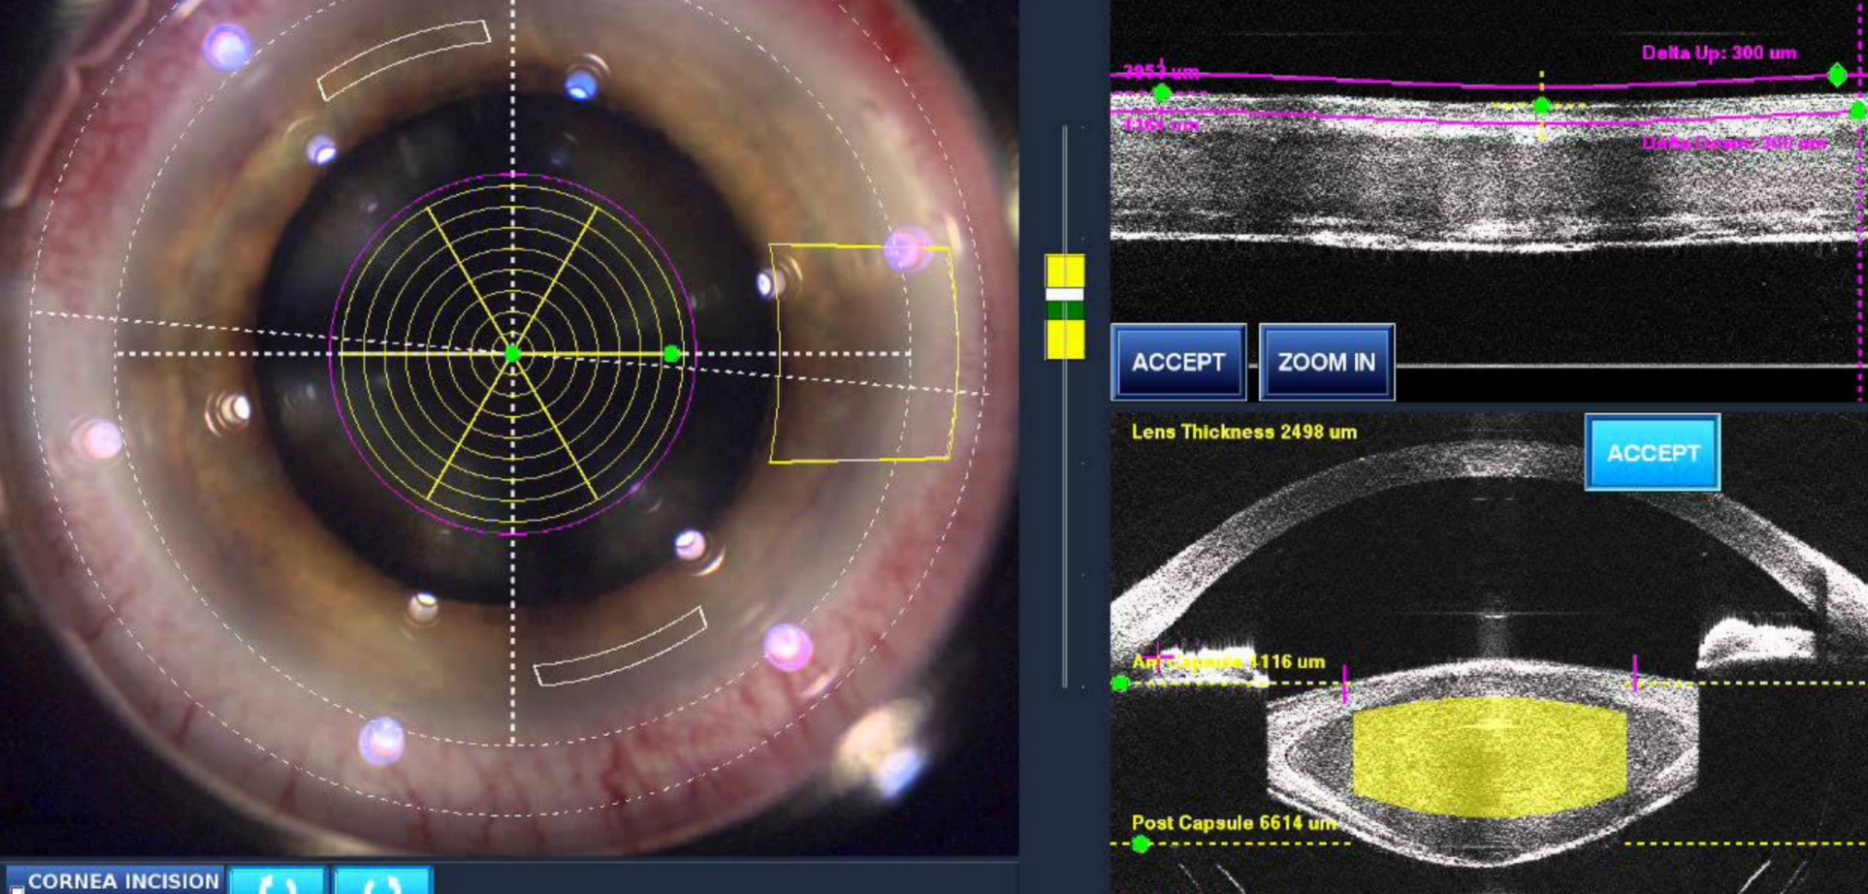
Task: Click the ZOOM IN button
Action: pyautogui.click(x=1326, y=362)
